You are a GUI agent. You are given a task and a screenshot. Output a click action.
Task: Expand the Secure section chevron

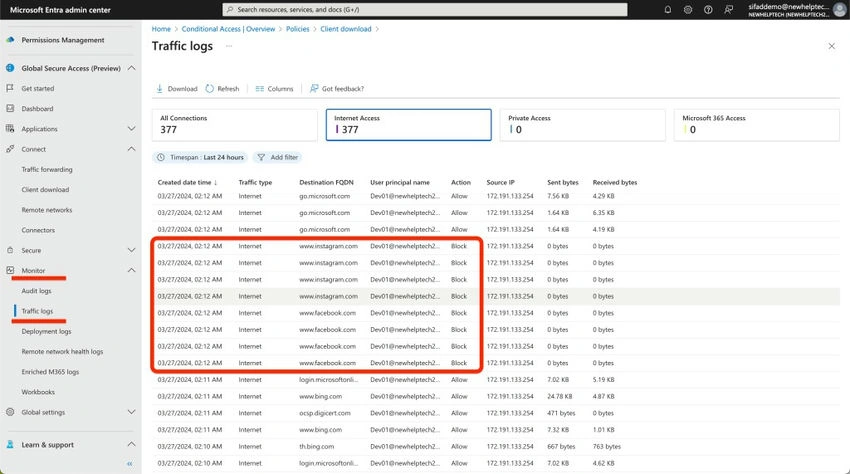coord(131,250)
